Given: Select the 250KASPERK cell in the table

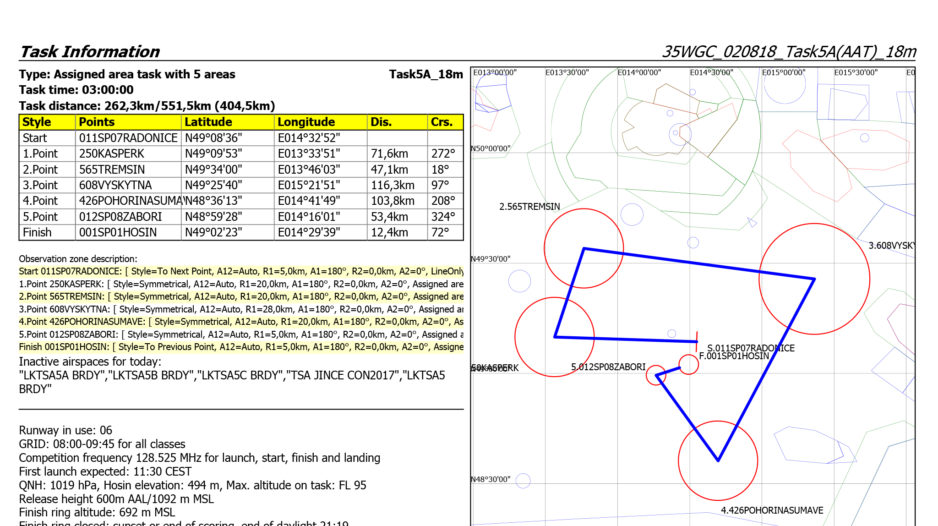Looking at the screenshot, I should click(114, 154).
